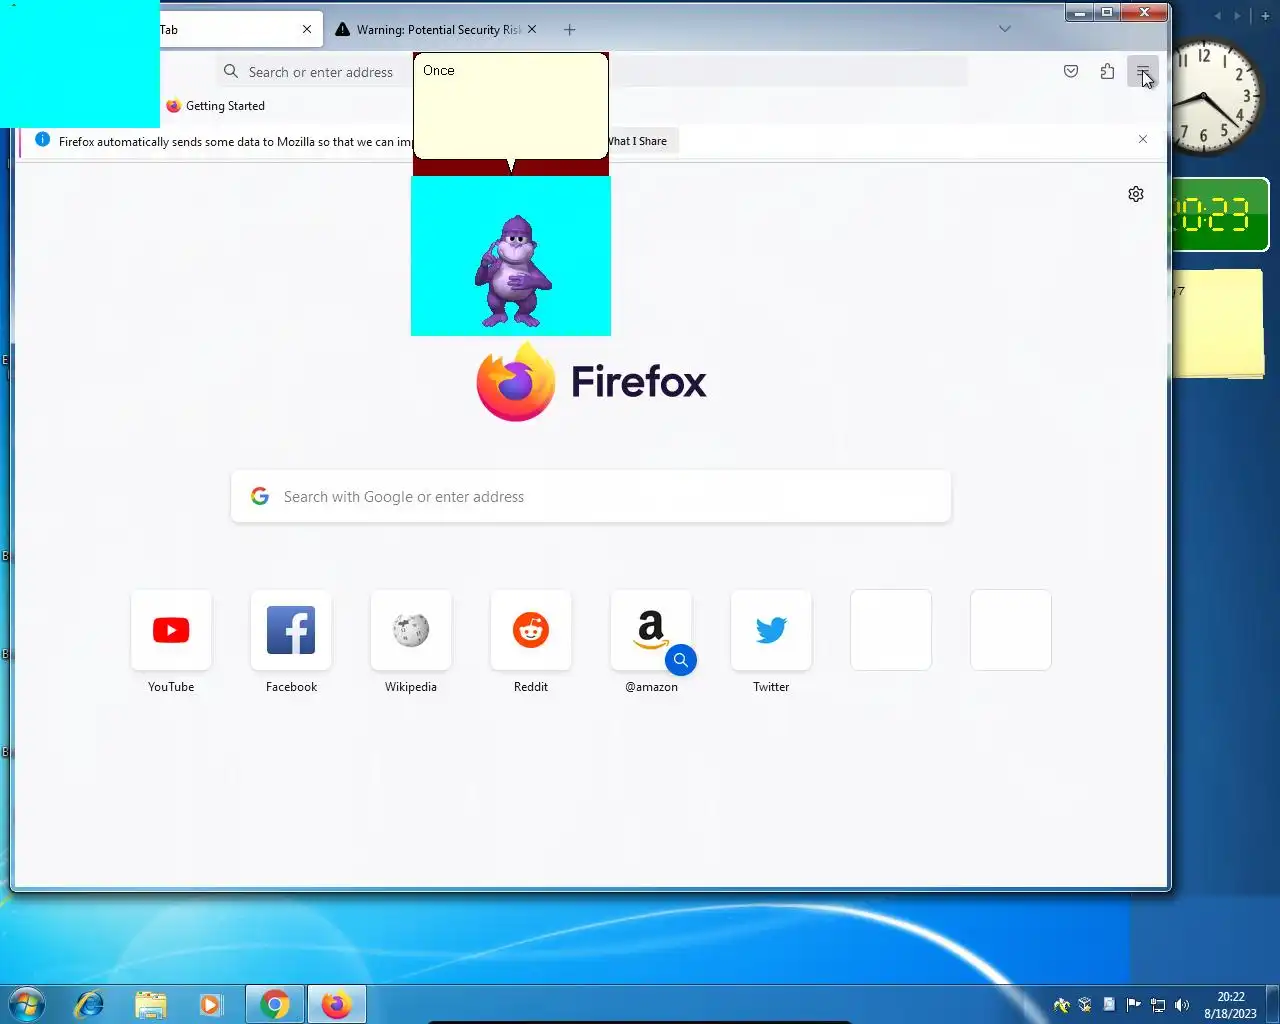Viewport: 1280px width, 1024px height.
Task: Click the taskbar clock showing 20:22
Action: pyautogui.click(x=1230, y=1005)
